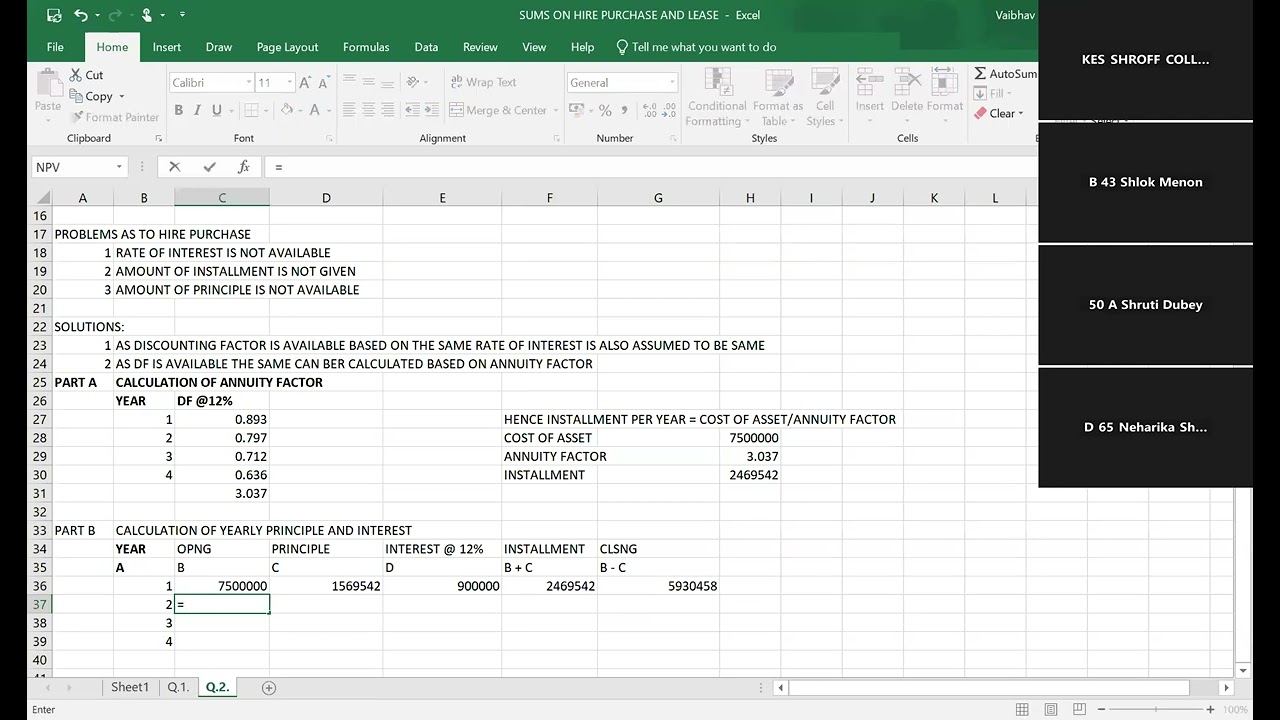
Task: Click inside the formula bar input
Action: (650, 167)
